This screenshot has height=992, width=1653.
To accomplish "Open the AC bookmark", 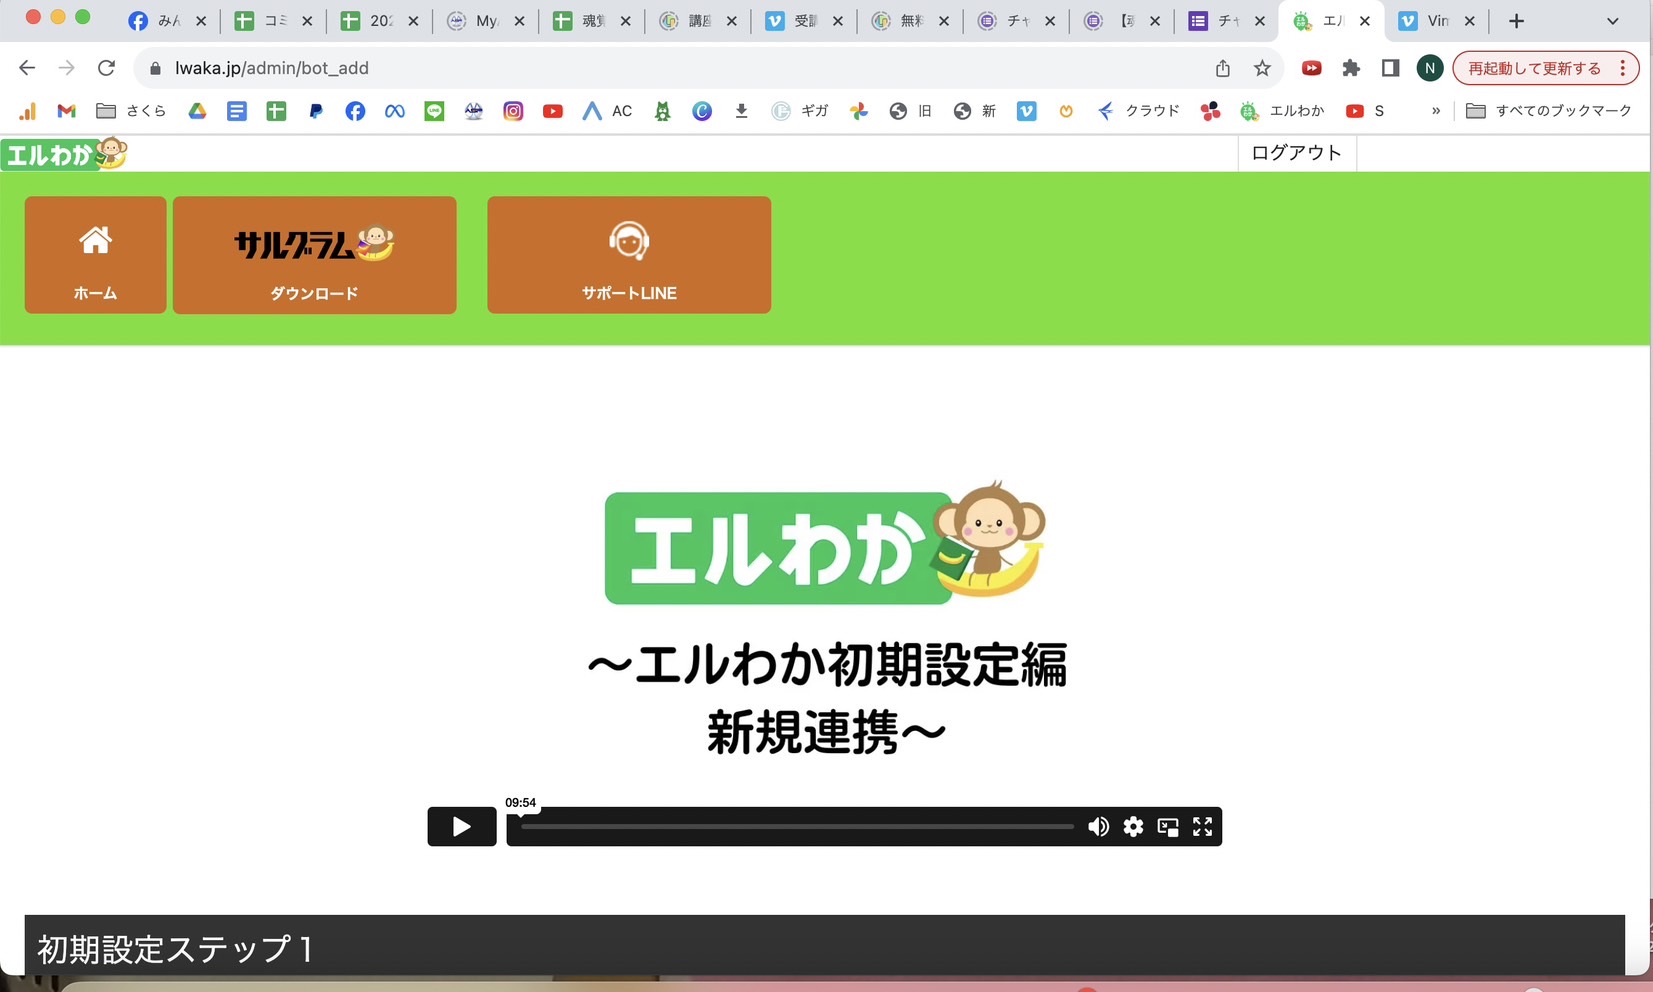I will coord(607,111).
